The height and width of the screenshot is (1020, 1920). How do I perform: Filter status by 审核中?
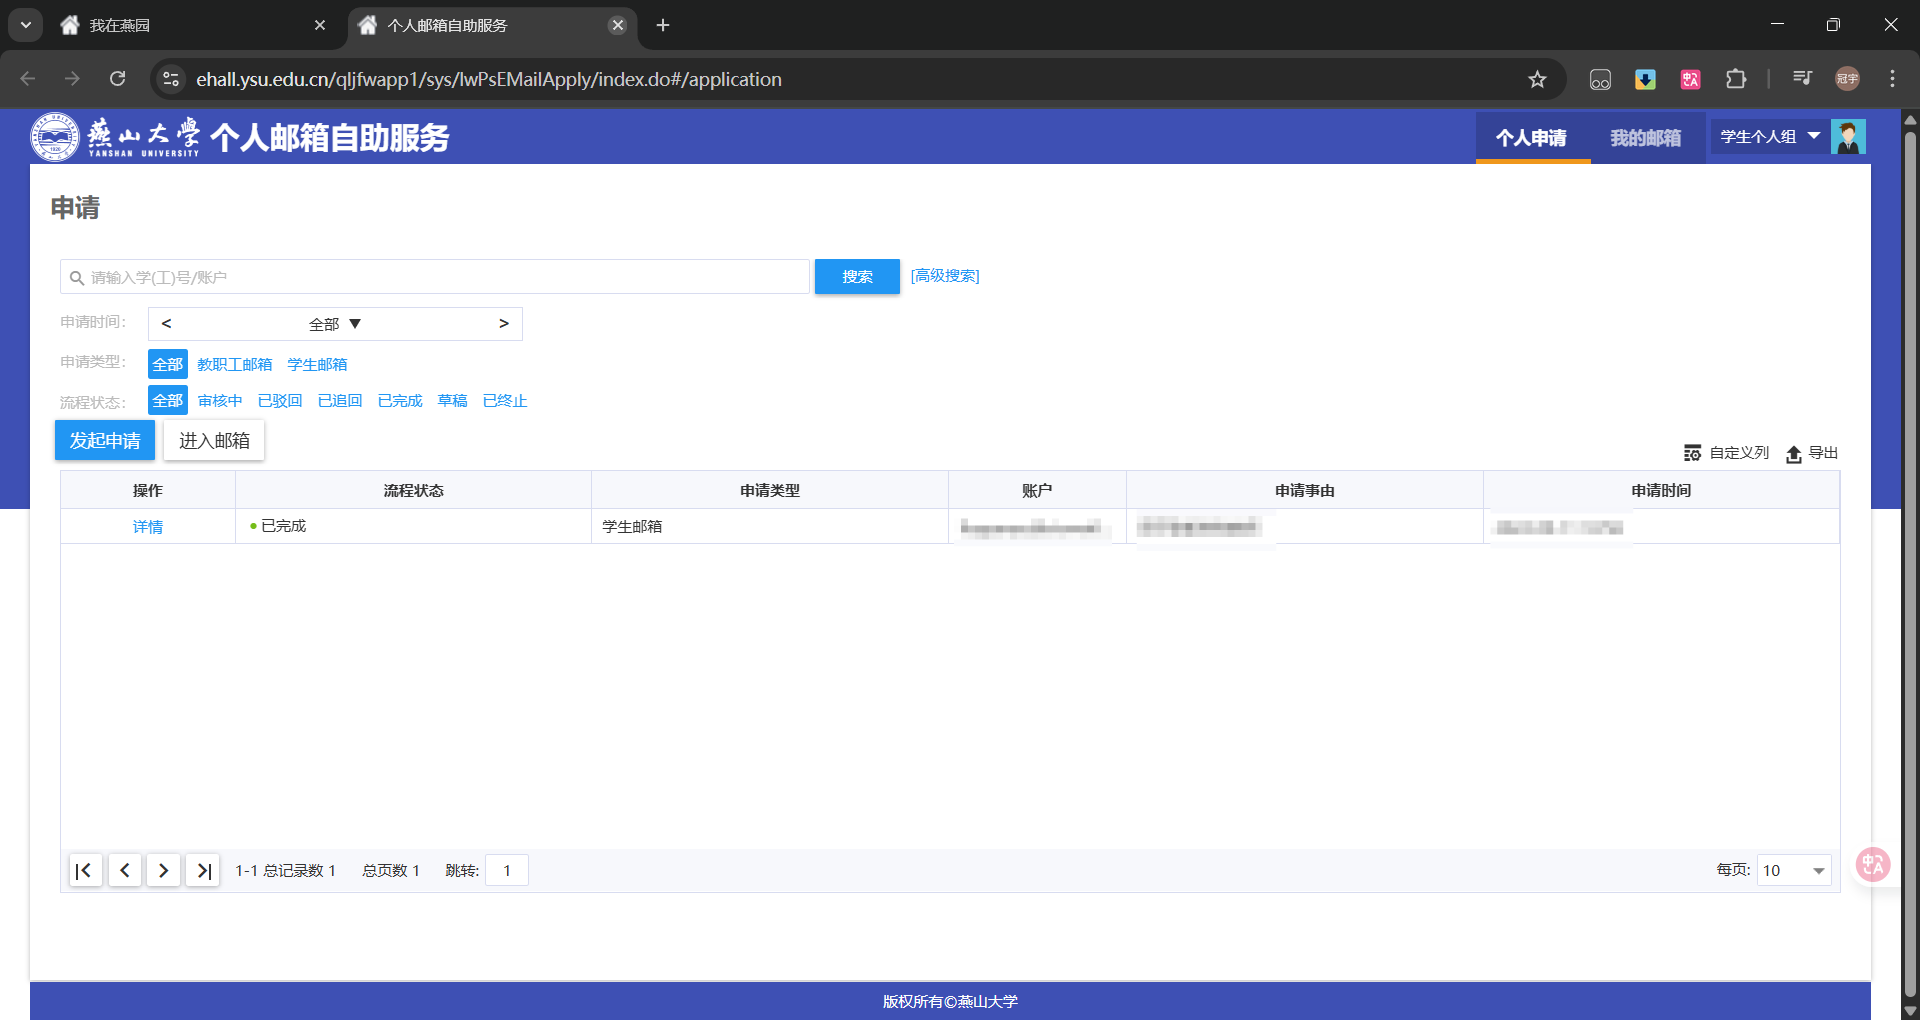pyautogui.click(x=220, y=401)
